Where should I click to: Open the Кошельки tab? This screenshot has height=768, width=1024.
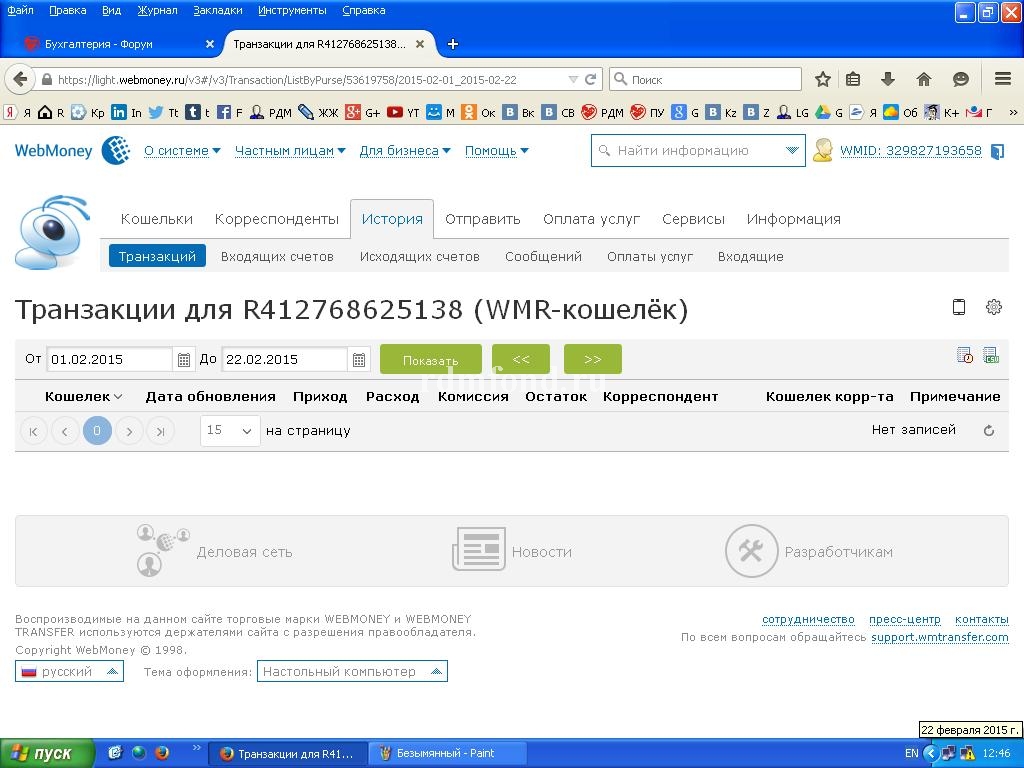tap(157, 219)
